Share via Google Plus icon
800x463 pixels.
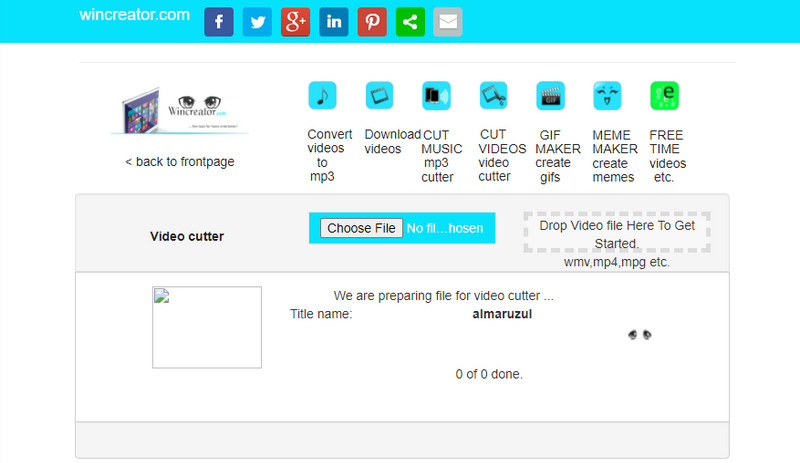(295, 22)
